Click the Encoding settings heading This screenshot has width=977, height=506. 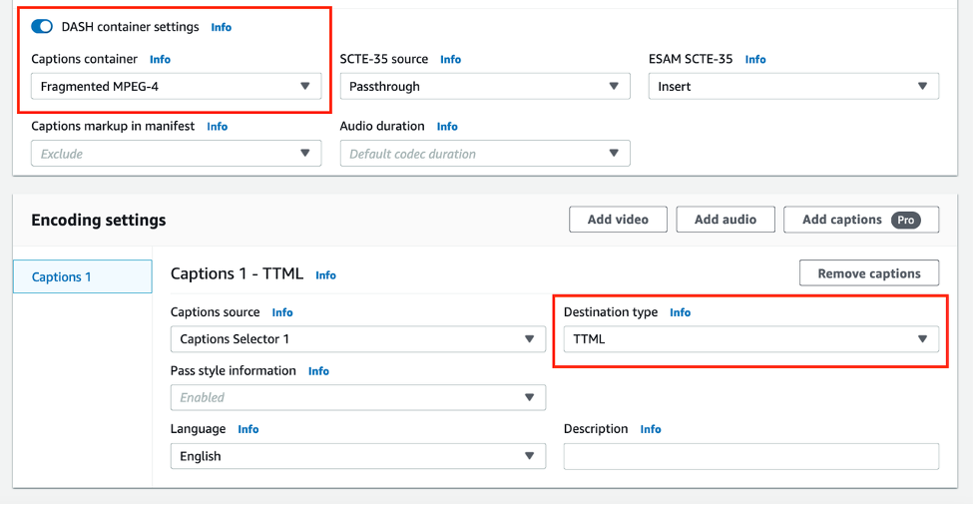(98, 220)
